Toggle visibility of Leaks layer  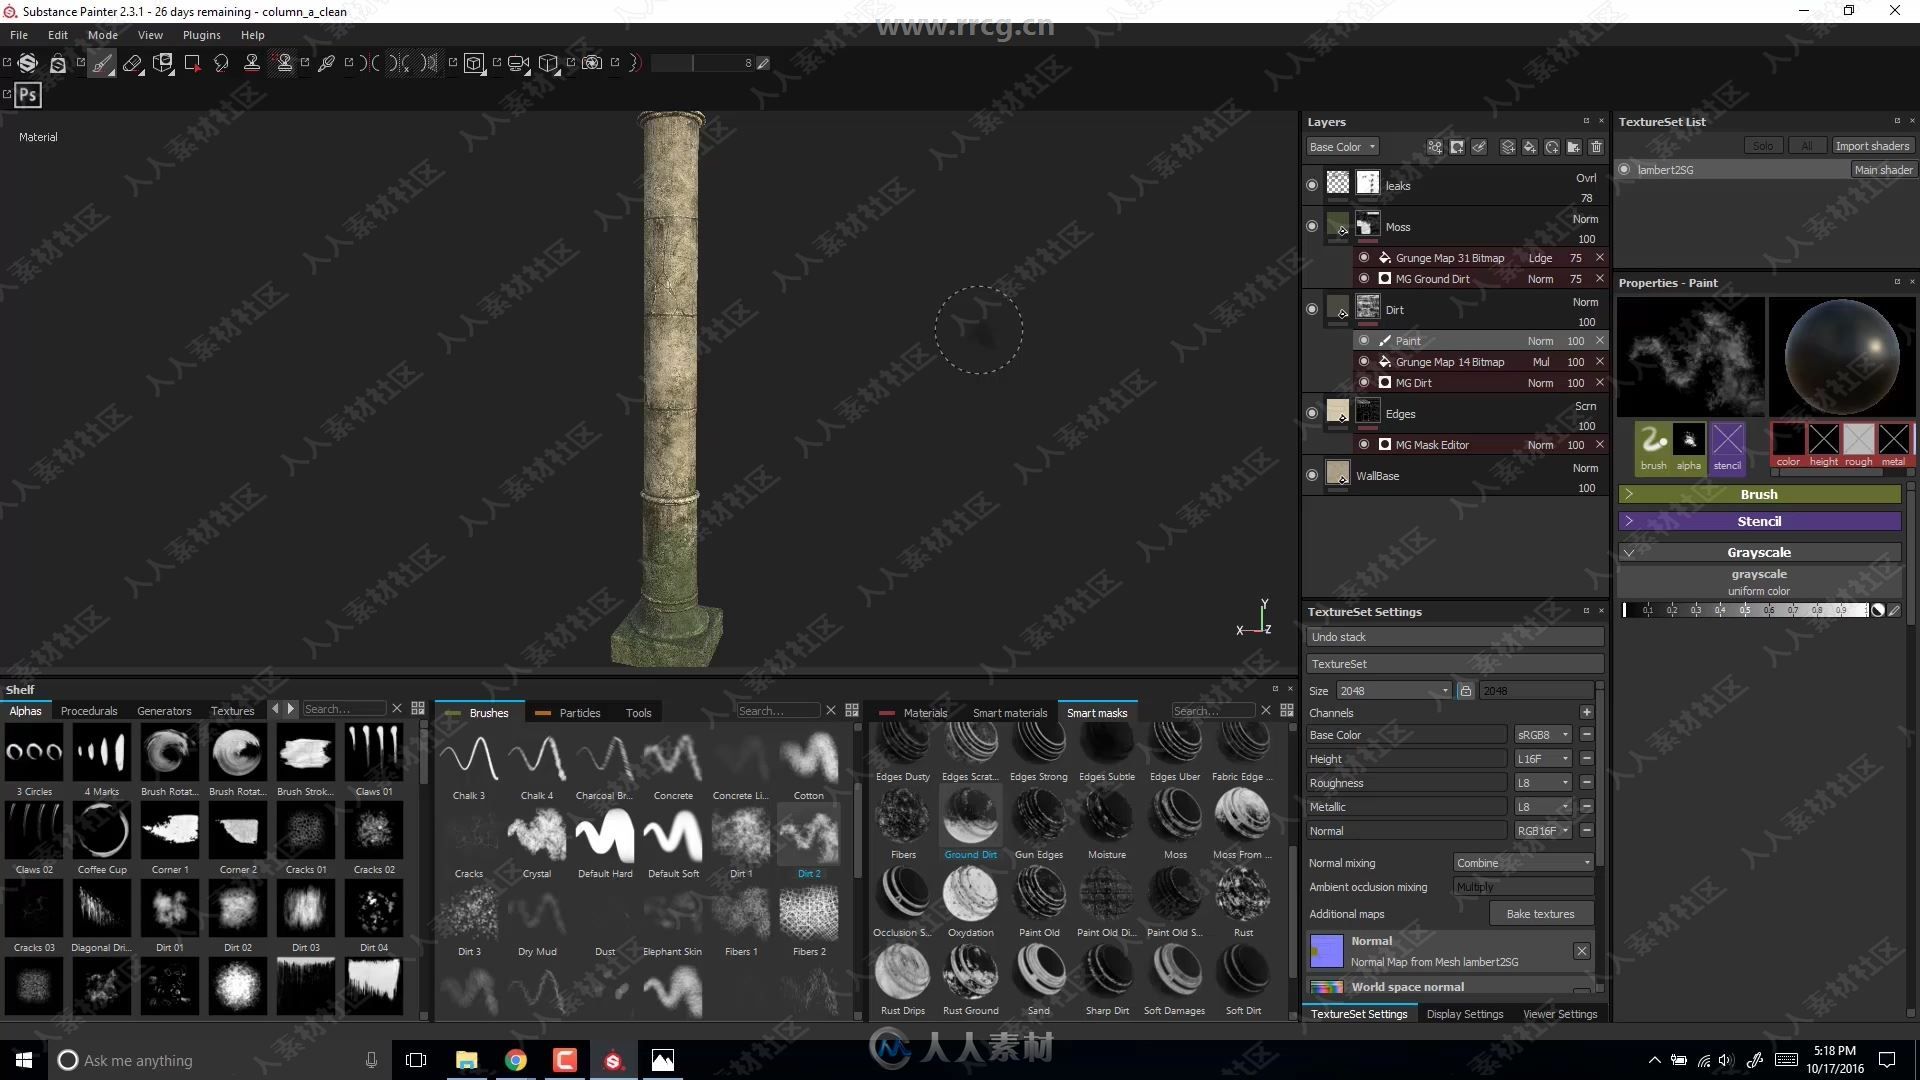(1311, 185)
